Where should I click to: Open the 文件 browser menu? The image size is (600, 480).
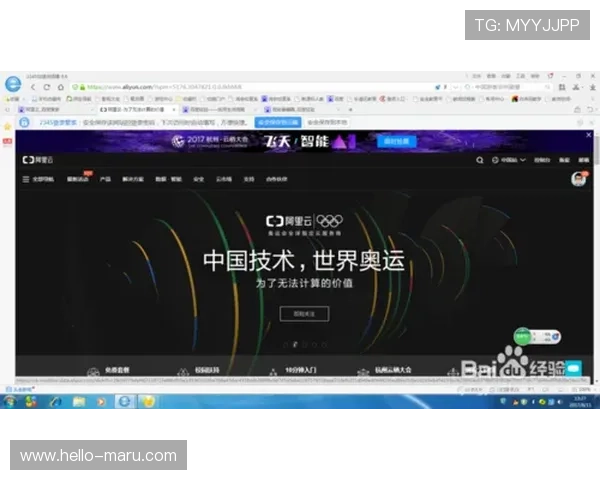click(x=477, y=76)
